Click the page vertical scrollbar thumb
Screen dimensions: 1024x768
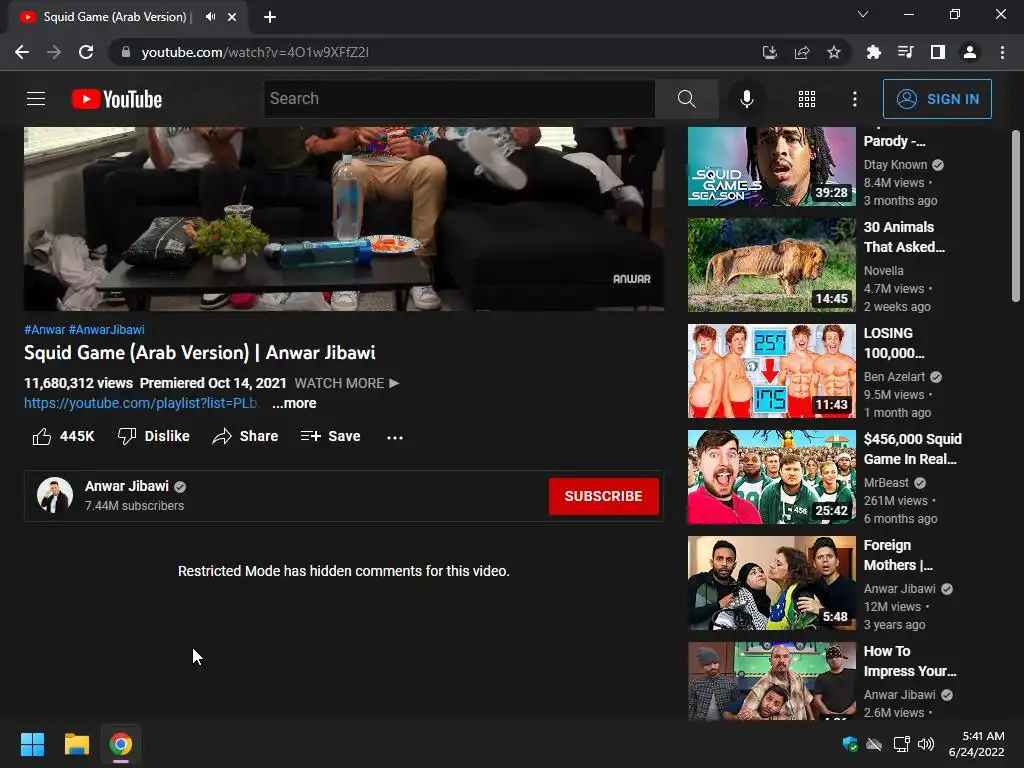pos(1016,216)
